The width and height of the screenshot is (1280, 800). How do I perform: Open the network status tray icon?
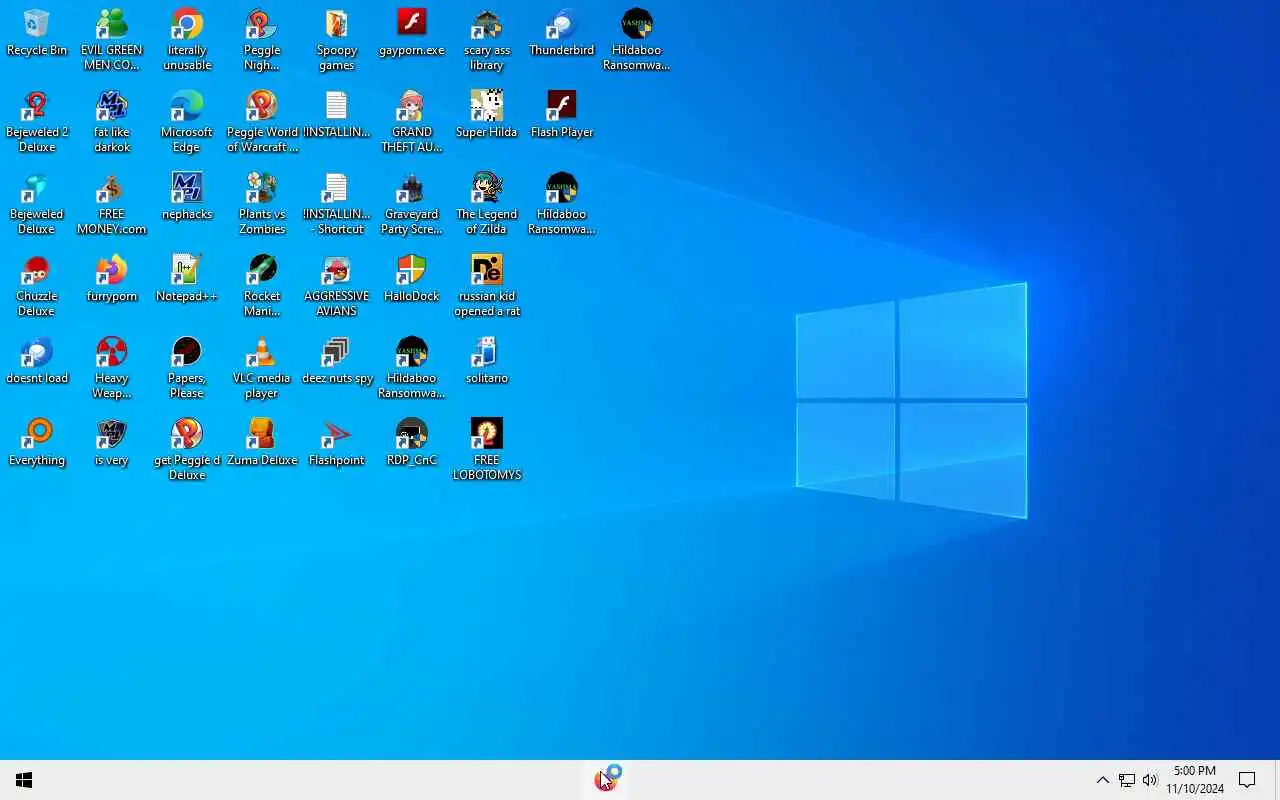point(1126,780)
